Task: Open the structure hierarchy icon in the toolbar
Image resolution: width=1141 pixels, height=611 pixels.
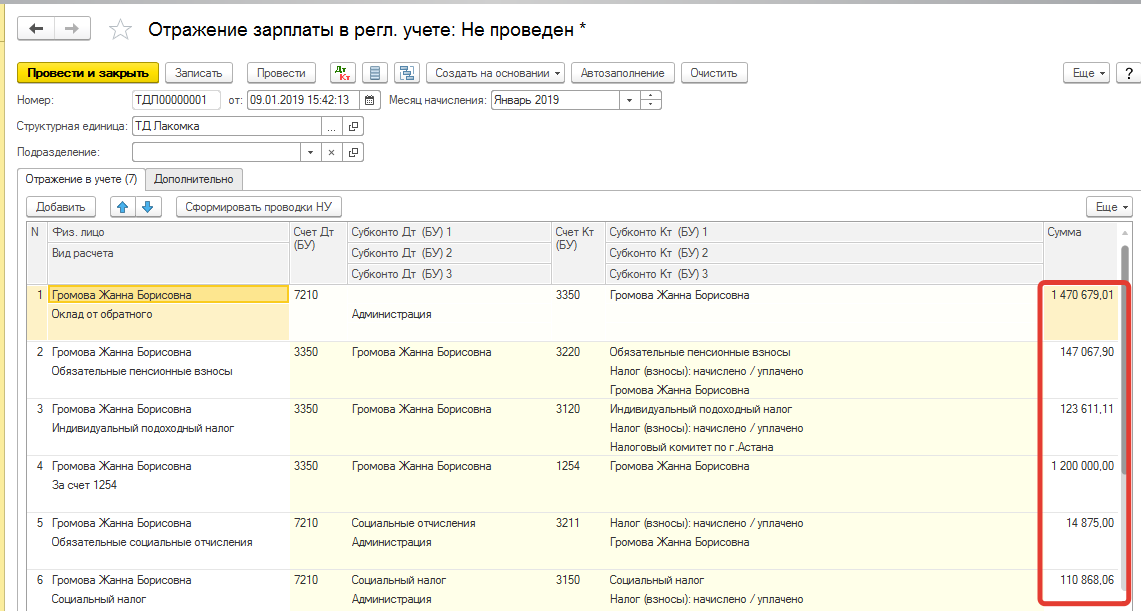Action: (x=408, y=73)
